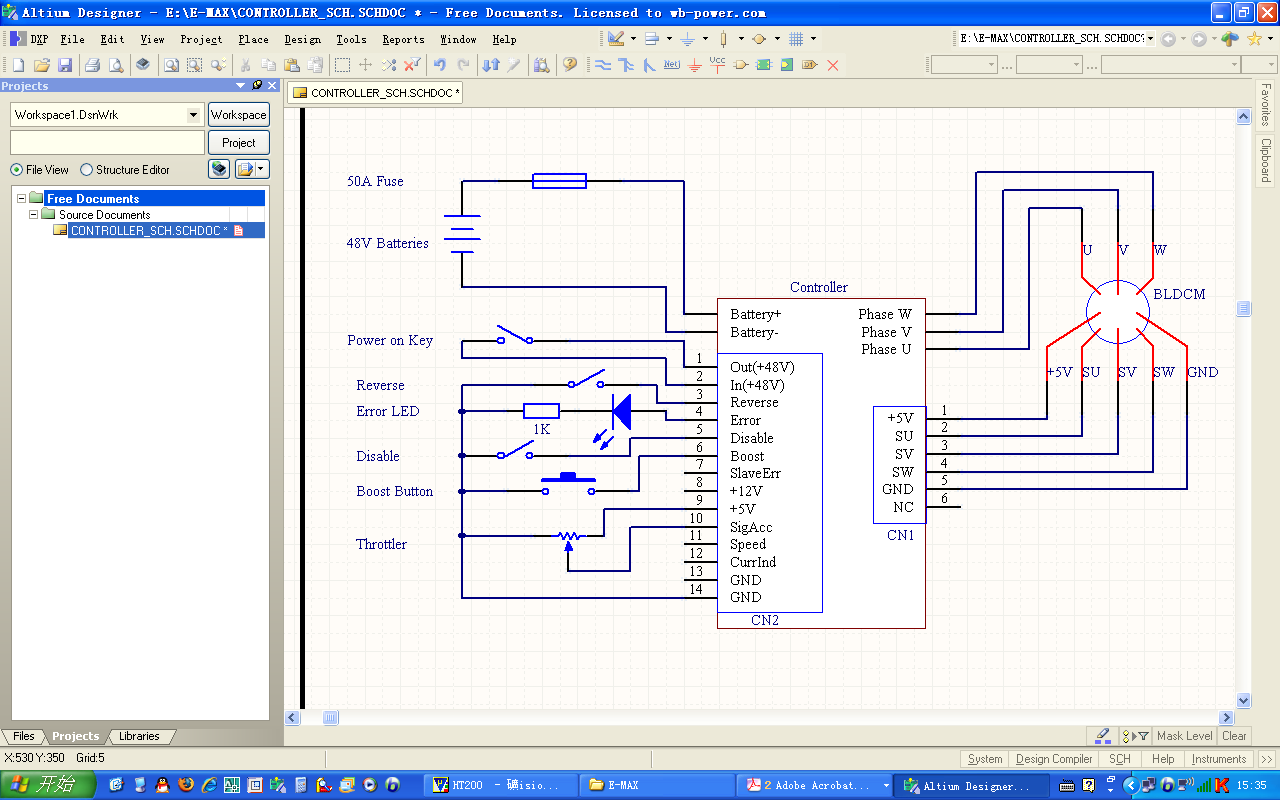Click the horizontal scrollbar right arrow
This screenshot has width=1280, height=800.
click(1226, 718)
